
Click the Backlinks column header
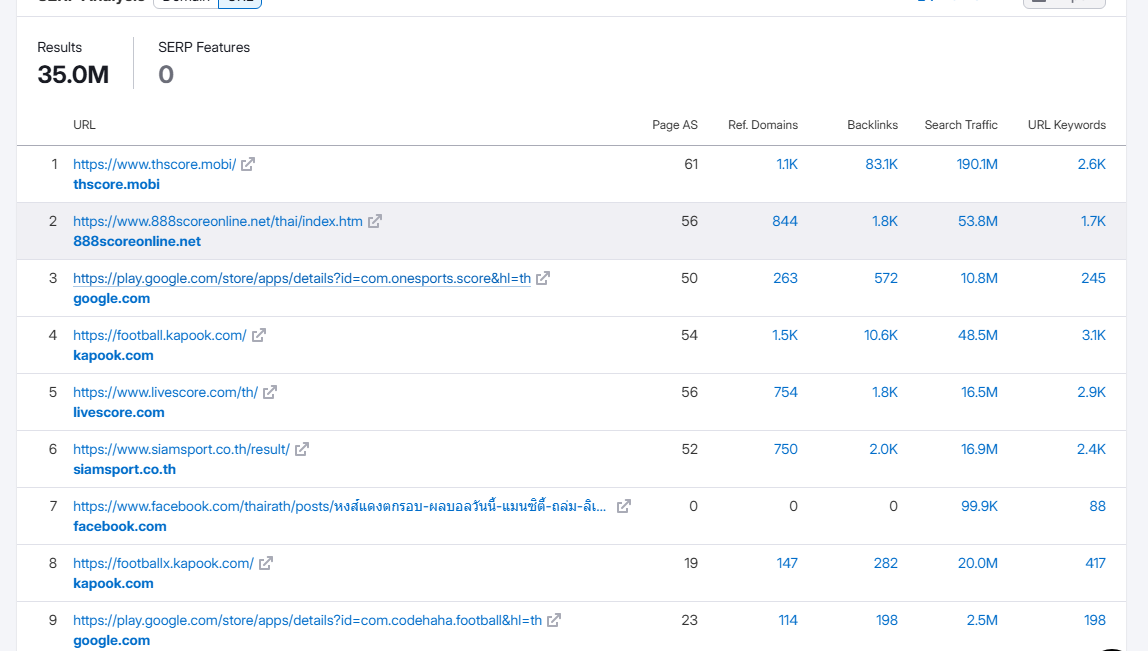873,125
